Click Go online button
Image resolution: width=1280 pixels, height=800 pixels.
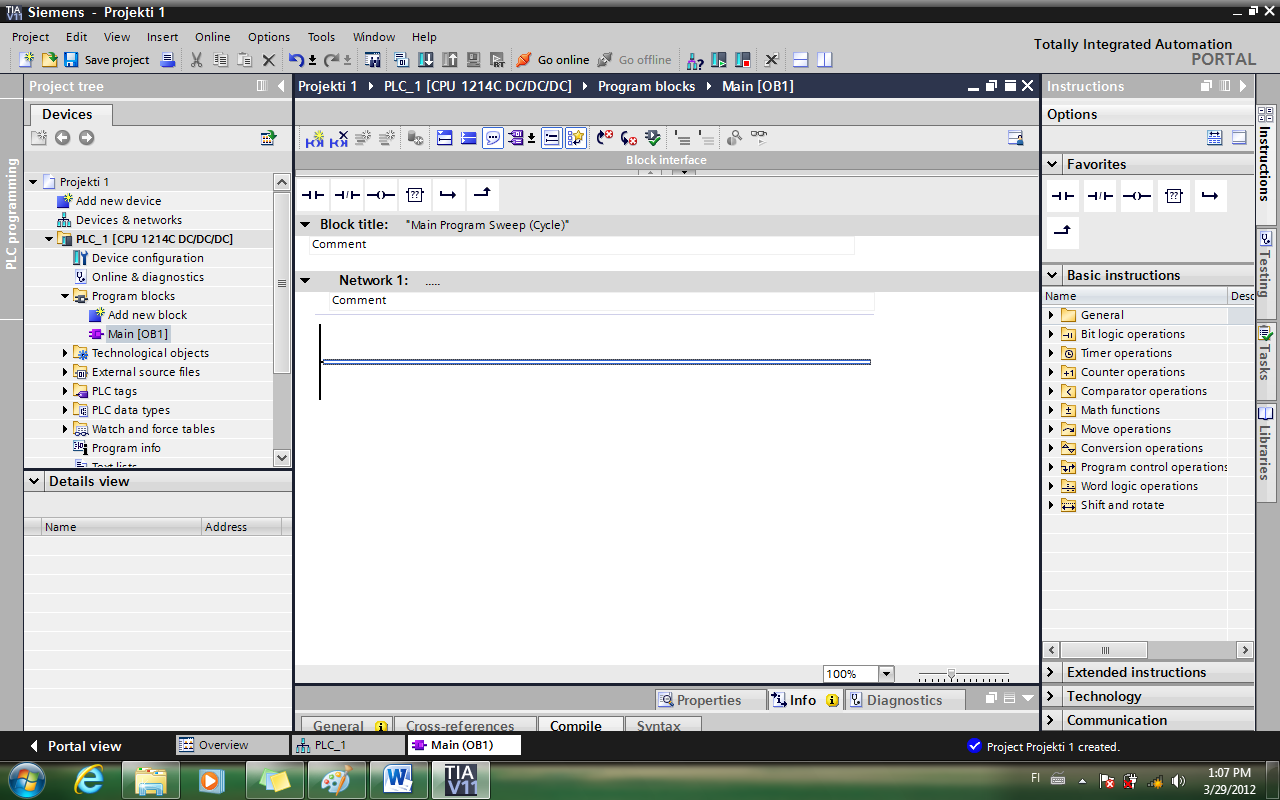553,60
